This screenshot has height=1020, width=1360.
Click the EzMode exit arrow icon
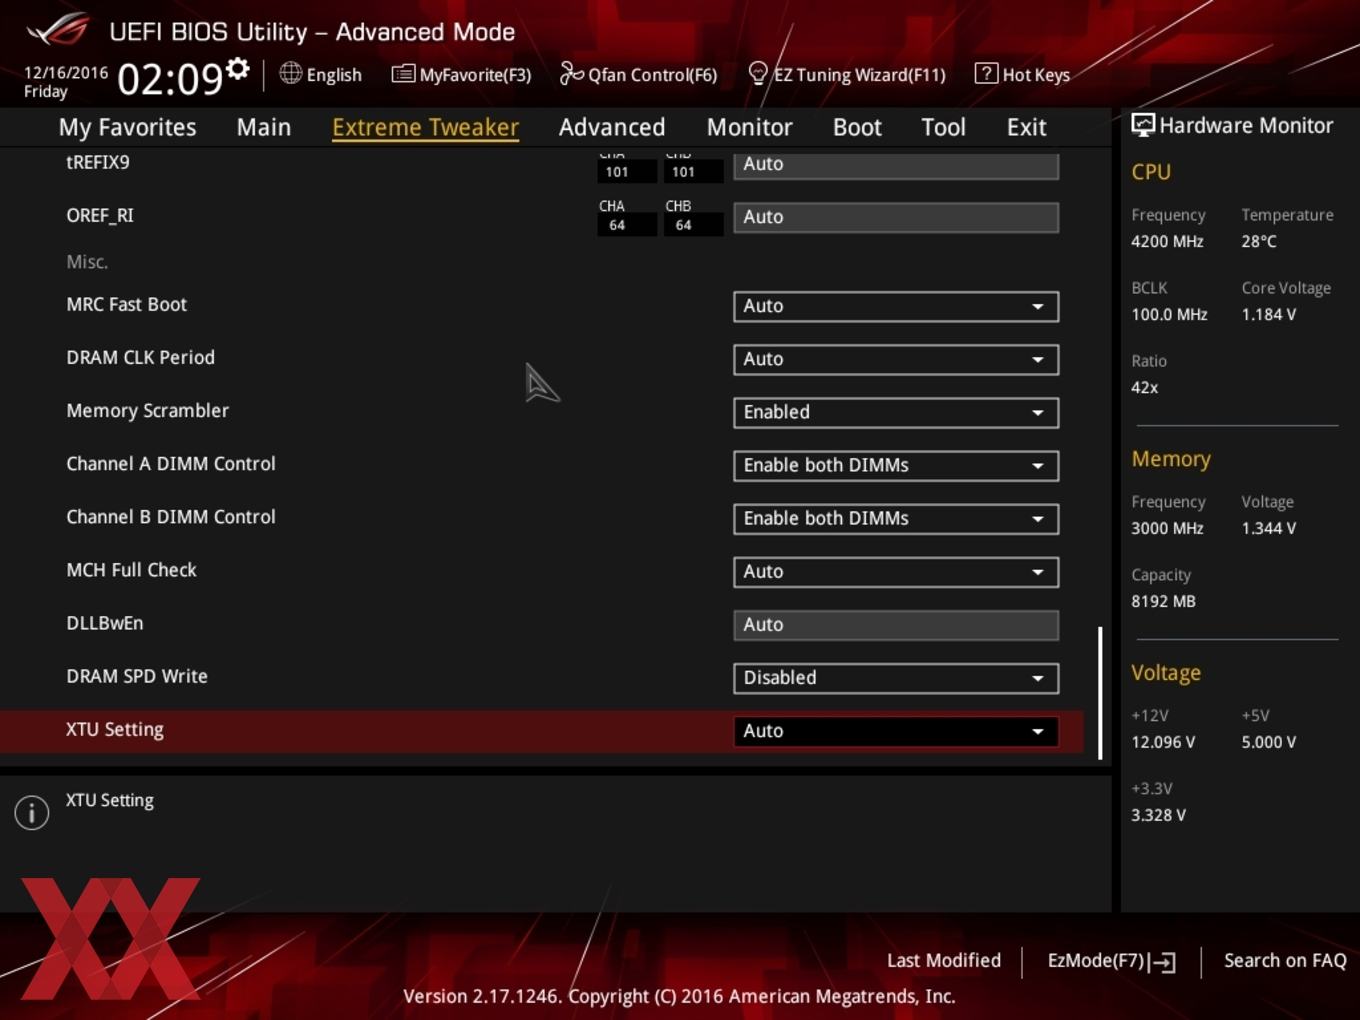click(x=1162, y=962)
